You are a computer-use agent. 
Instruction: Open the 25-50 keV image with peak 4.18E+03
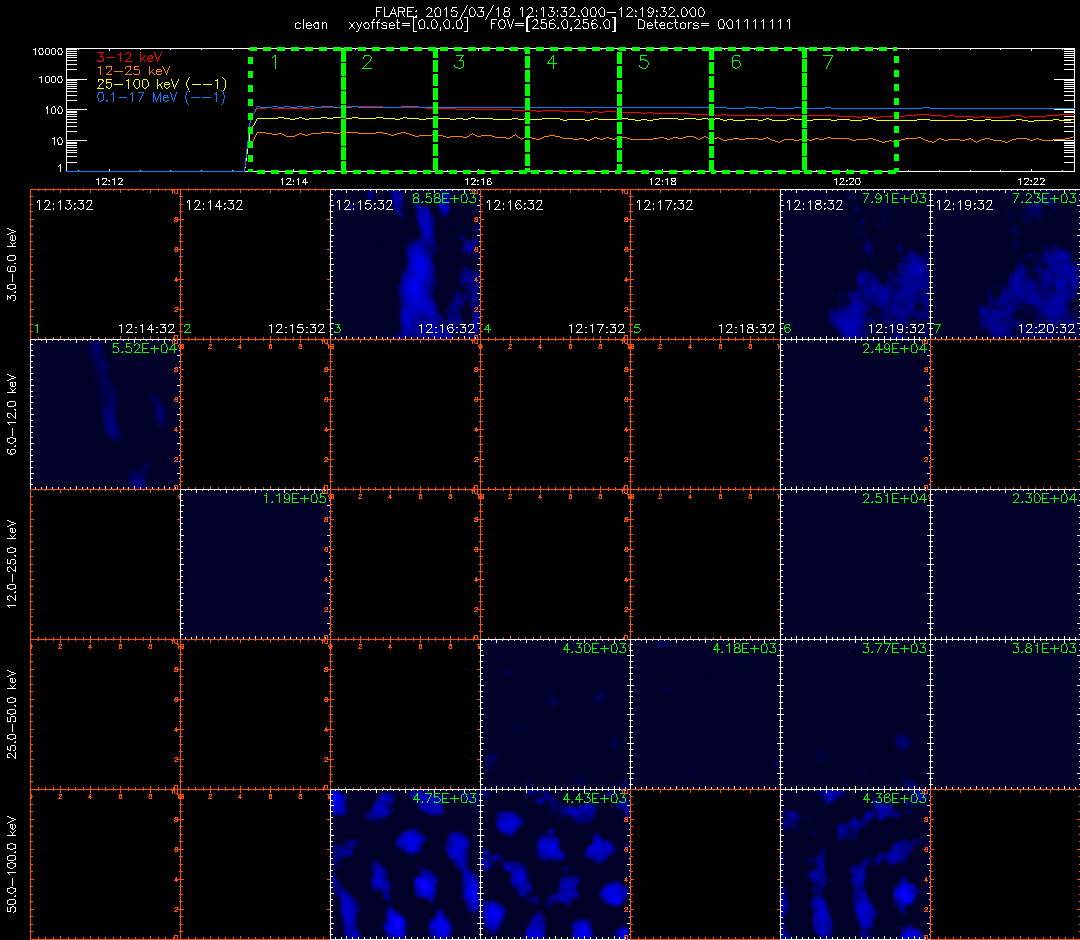pos(705,714)
